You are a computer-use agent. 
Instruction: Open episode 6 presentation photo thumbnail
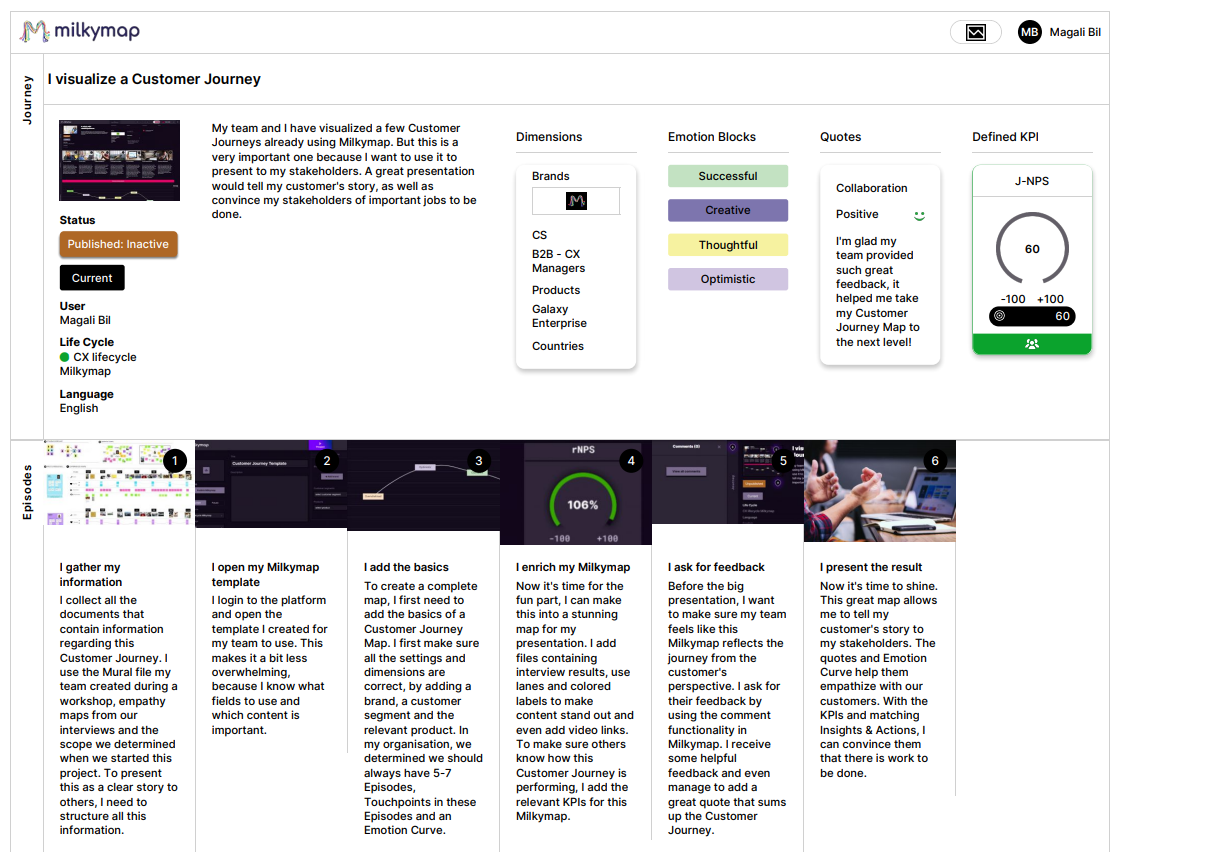click(x=879, y=490)
